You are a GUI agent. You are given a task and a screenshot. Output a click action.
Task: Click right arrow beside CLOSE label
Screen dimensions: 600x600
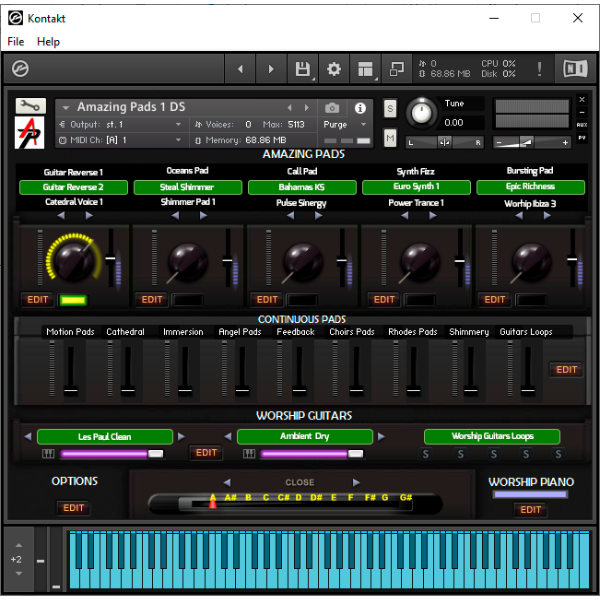[x=356, y=483]
